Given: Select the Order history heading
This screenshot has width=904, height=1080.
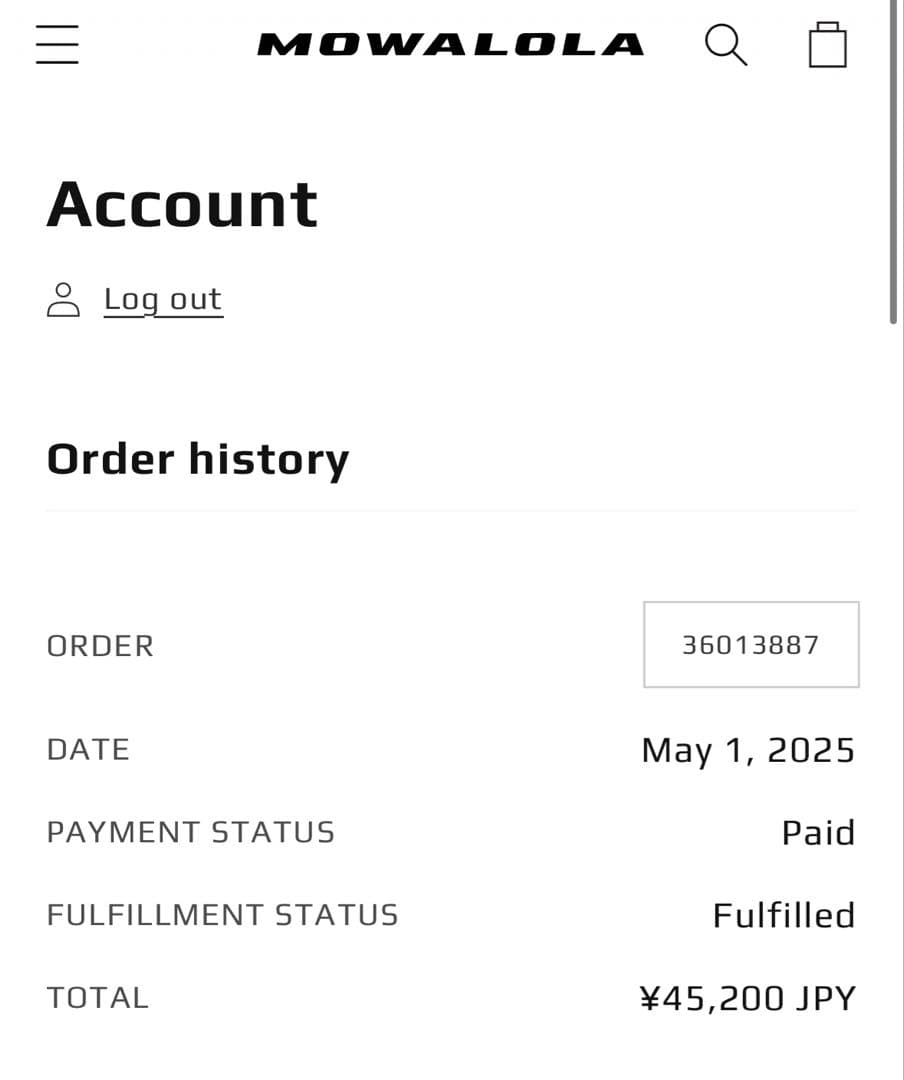Looking at the screenshot, I should pyautogui.click(x=198, y=459).
